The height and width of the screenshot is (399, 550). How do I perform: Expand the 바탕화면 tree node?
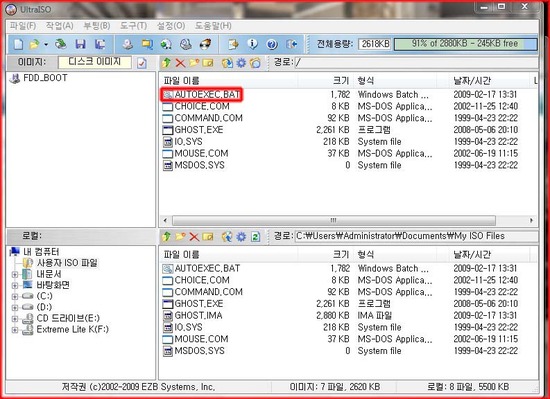(15, 286)
